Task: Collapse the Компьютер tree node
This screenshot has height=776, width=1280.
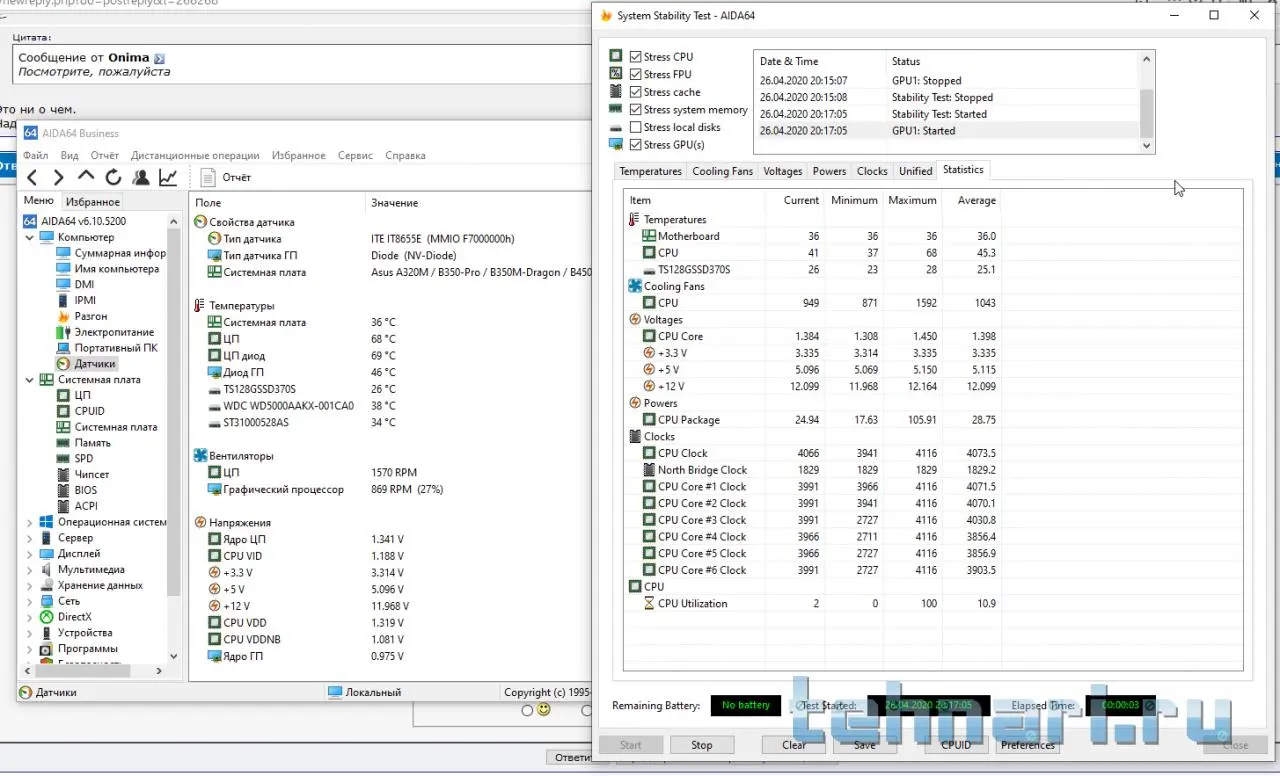Action: point(29,238)
